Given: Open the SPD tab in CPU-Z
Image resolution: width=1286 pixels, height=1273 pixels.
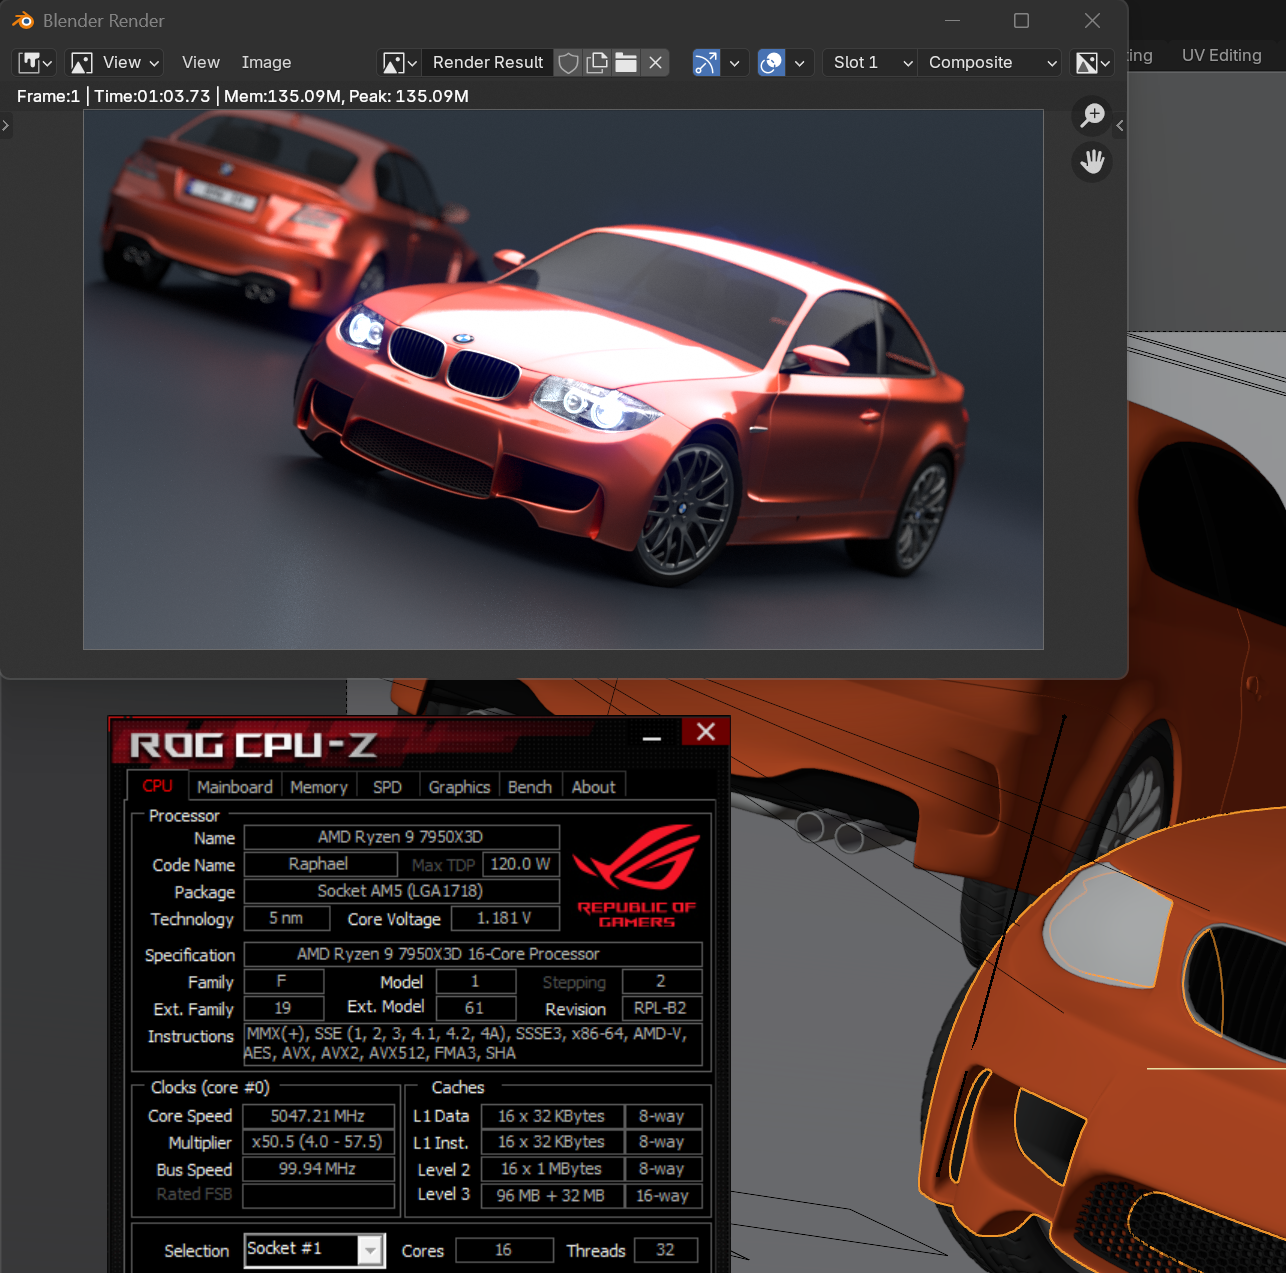Looking at the screenshot, I should pos(387,787).
